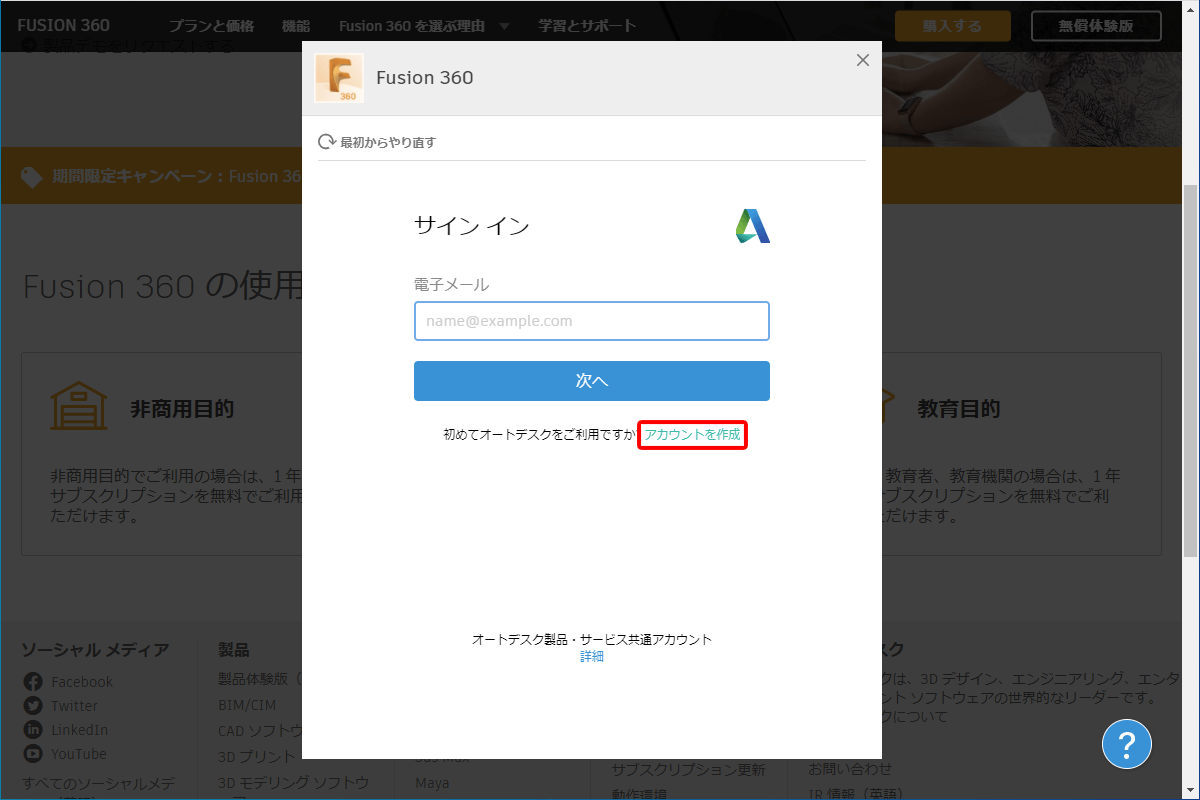The width and height of the screenshot is (1200, 800).
Task: Open the プランと価格 menu item
Action: click(x=211, y=26)
